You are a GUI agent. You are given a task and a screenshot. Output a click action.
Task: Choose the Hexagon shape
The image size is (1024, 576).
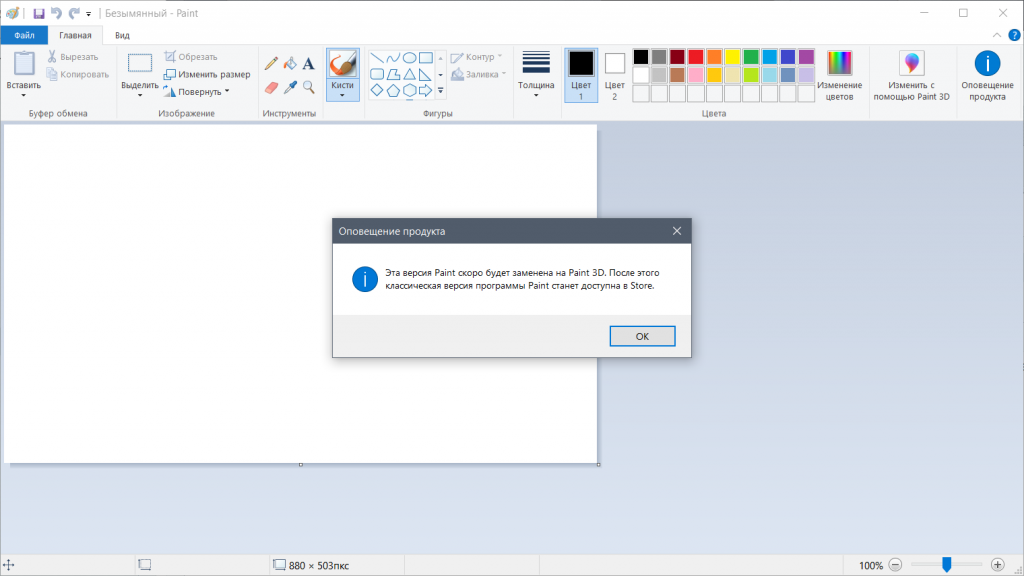click(x=409, y=91)
